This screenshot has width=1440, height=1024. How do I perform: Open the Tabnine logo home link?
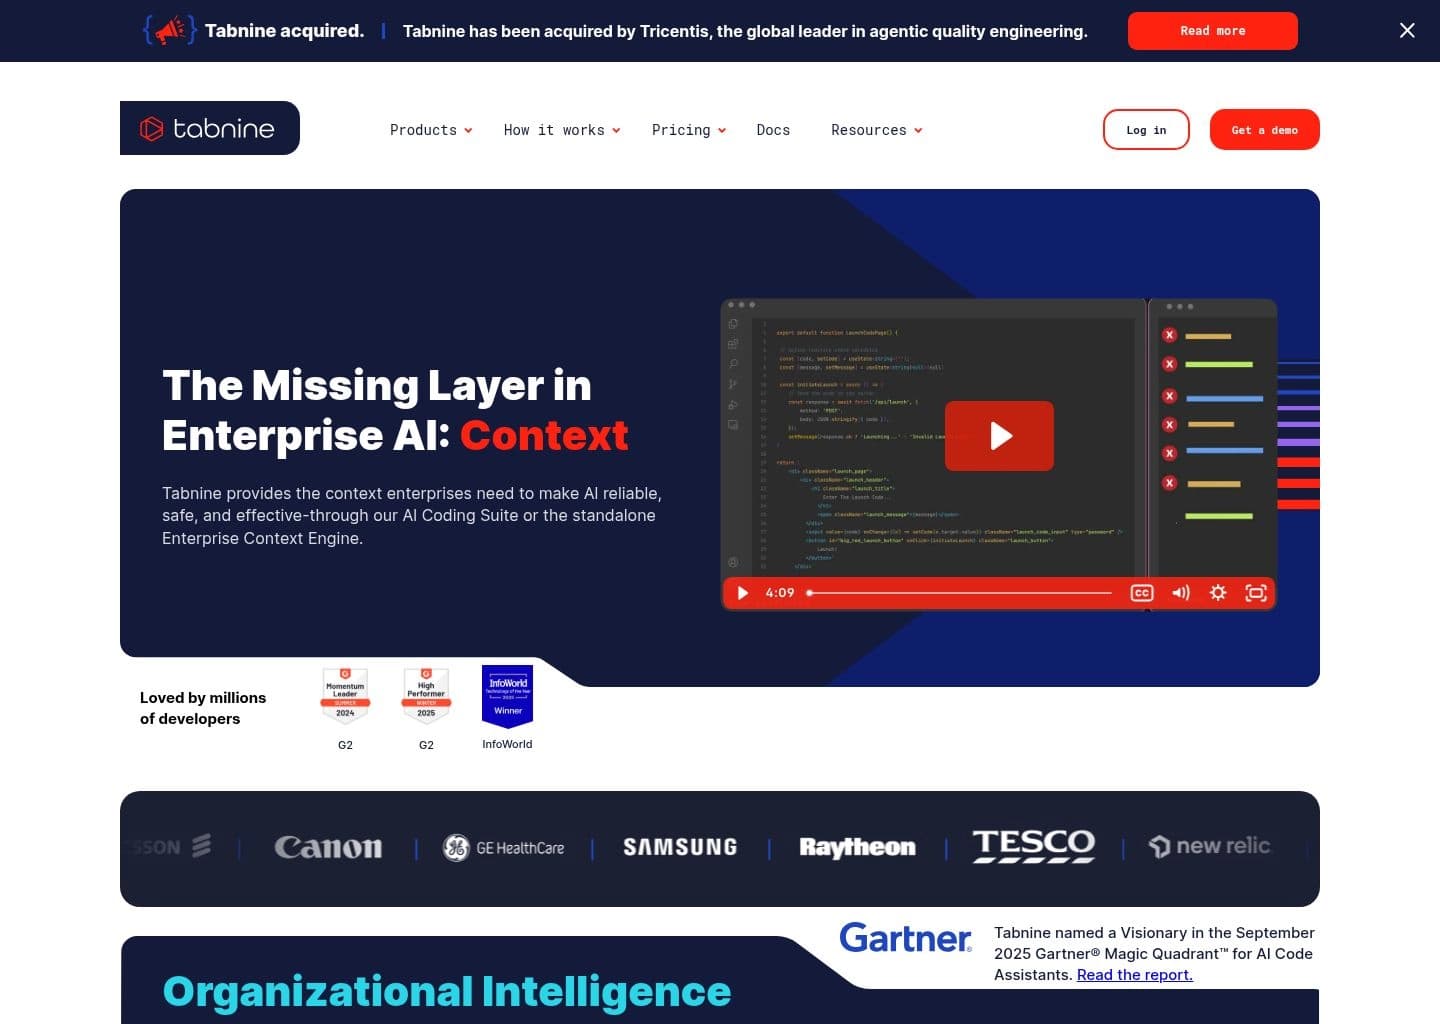coord(210,128)
